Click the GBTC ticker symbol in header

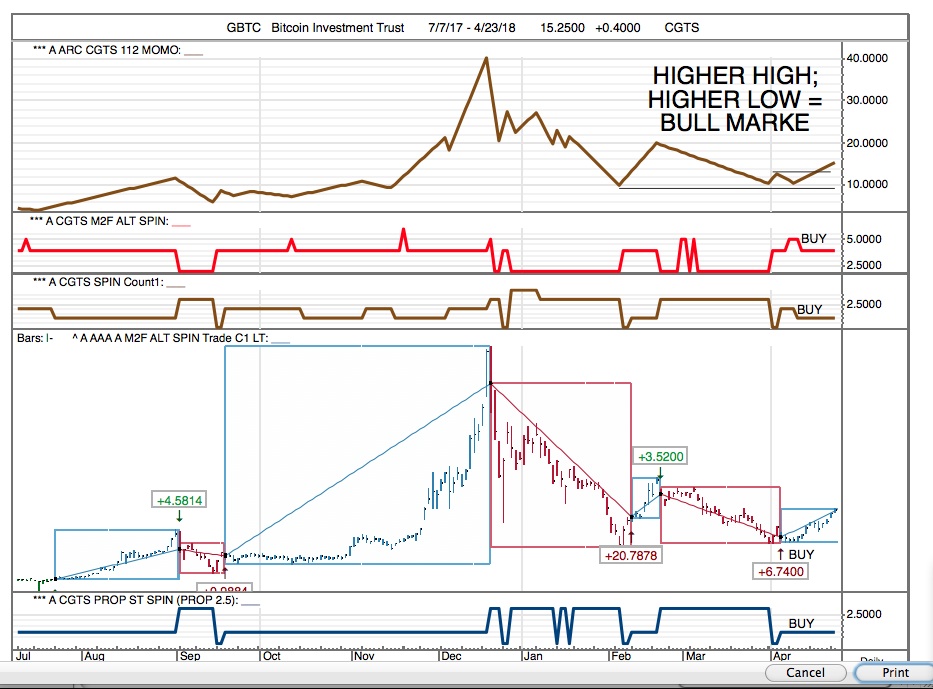pos(243,28)
